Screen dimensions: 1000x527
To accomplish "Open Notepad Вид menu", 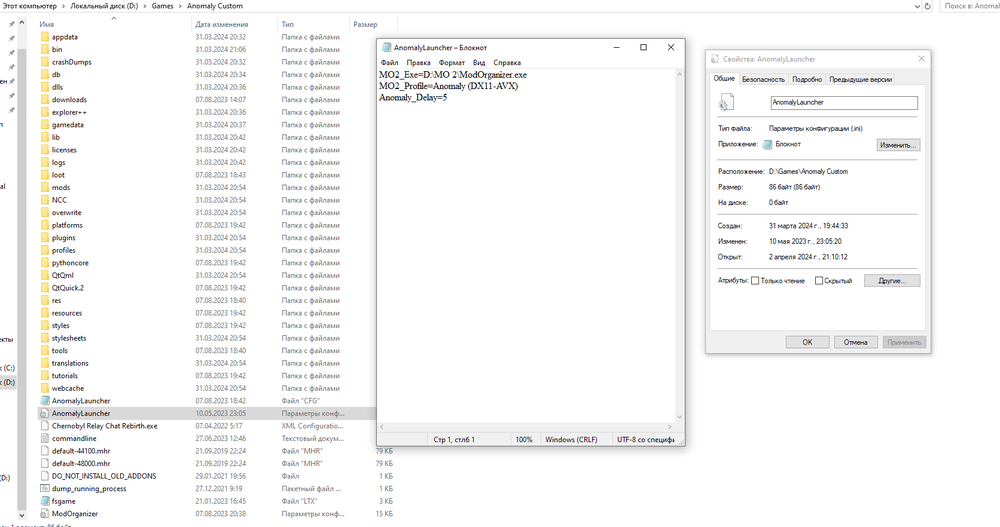I will (x=479, y=63).
